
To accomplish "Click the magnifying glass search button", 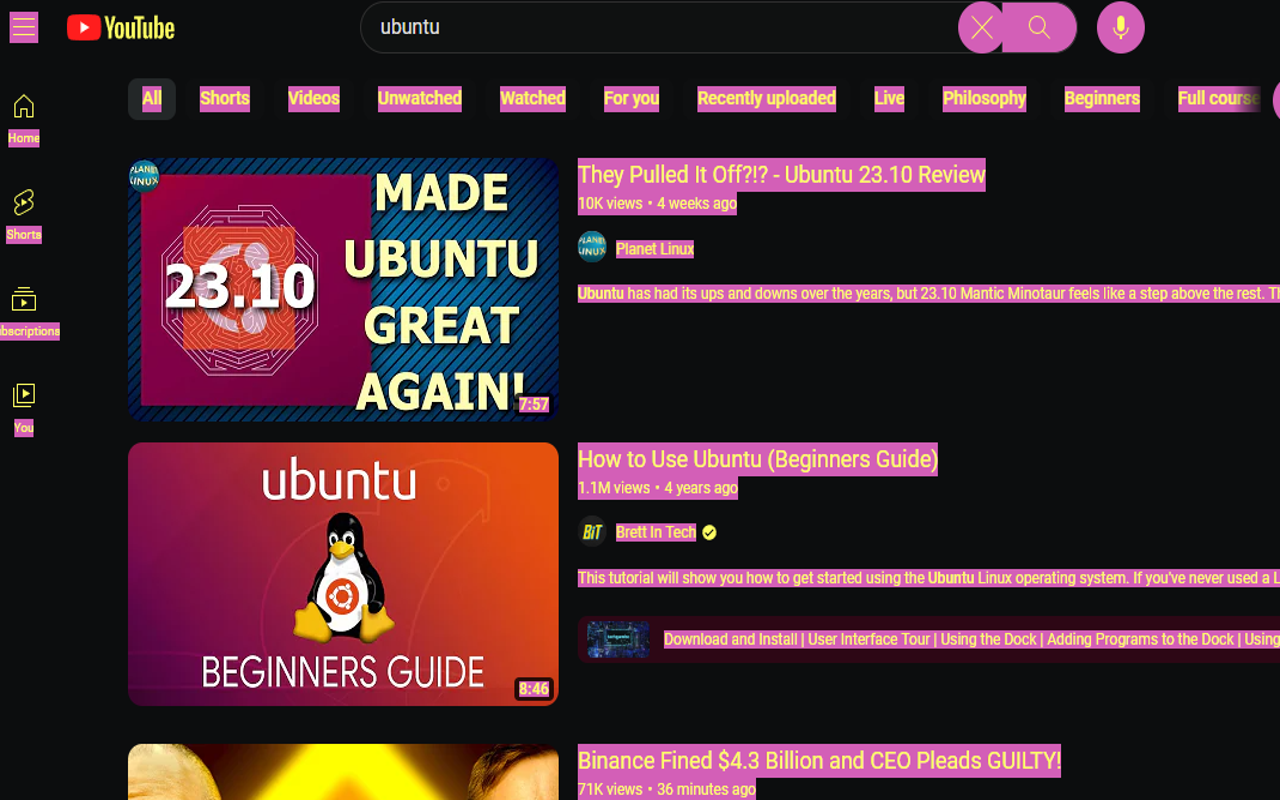I will 1040,28.
